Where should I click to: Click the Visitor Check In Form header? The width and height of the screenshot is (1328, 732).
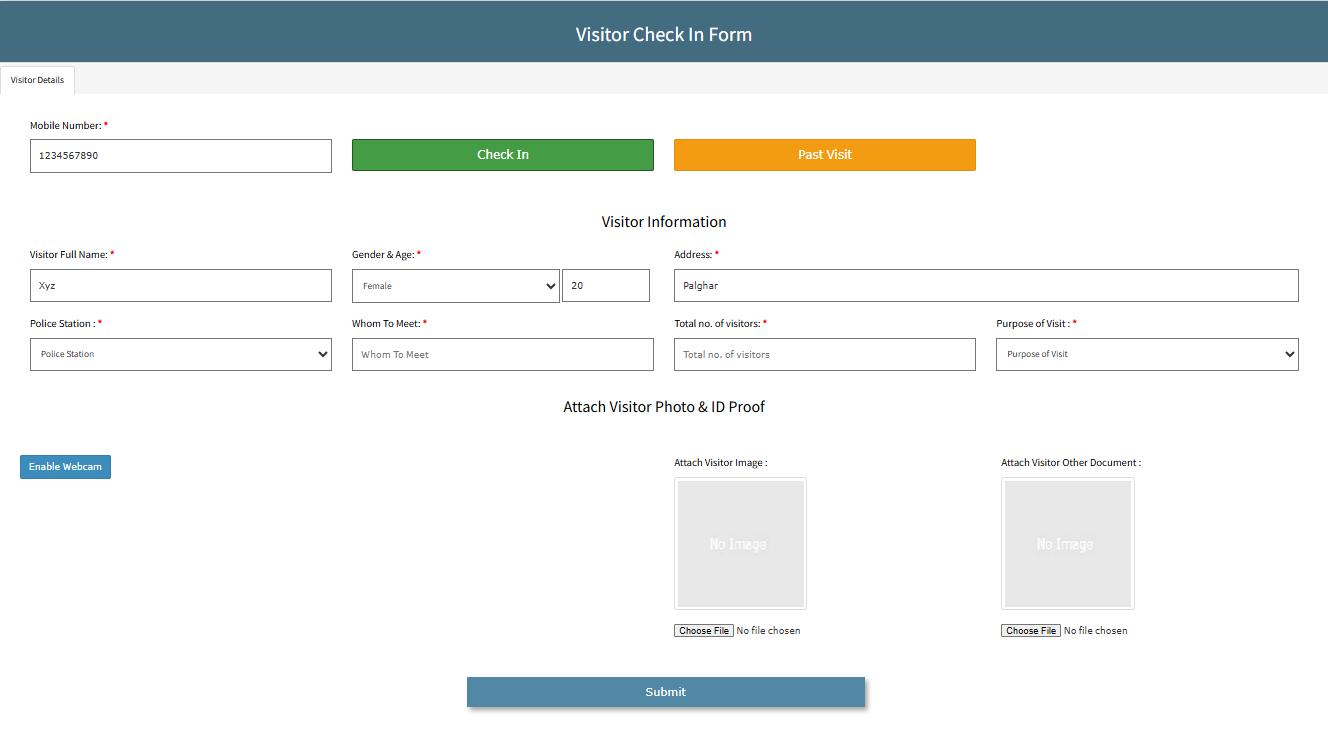(663, 34)
